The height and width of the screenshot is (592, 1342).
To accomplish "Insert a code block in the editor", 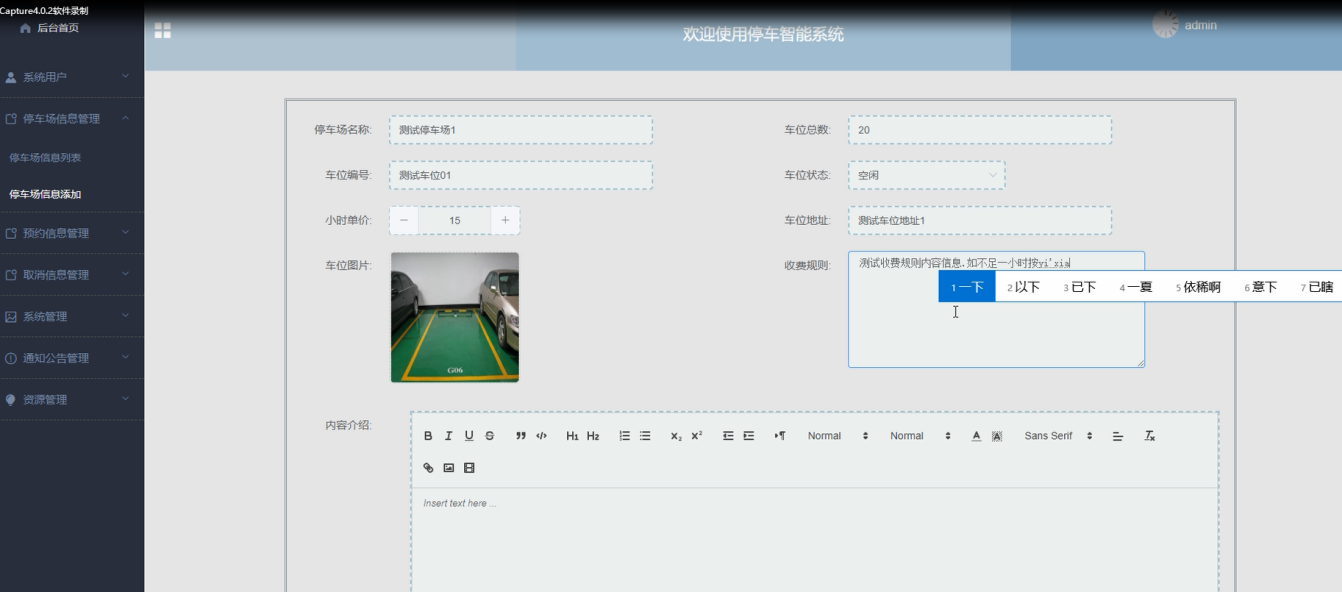I will coord(541,436).
